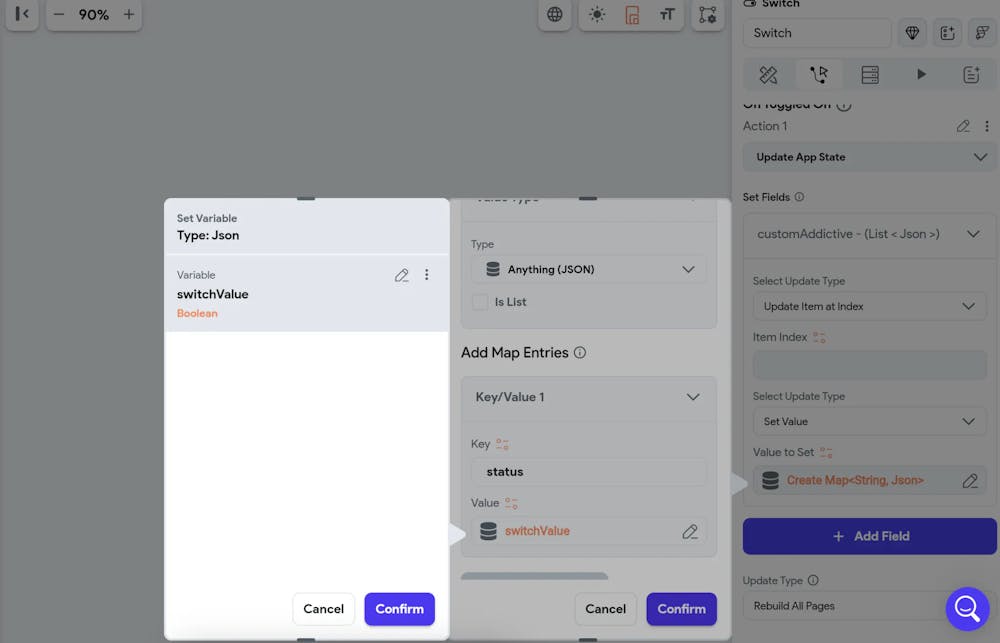
Task: Collapse the Key/Value 1 section
Action: coord(693,396)
